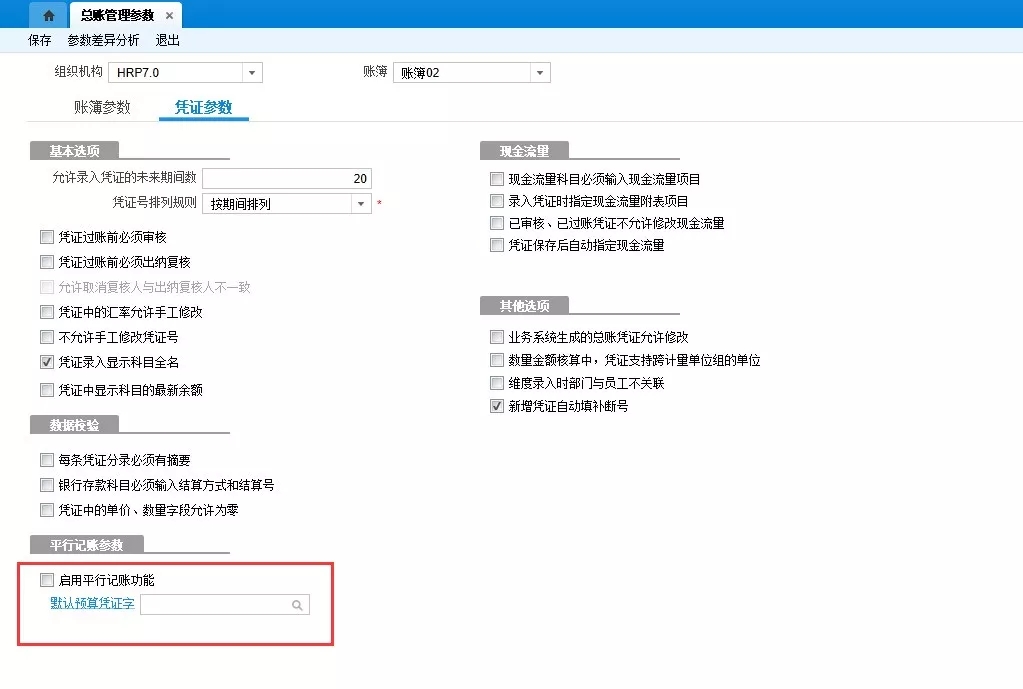Enable 银行存款科目必须输入结算方式和结算号 checkbox

click(x=47, y=485)
